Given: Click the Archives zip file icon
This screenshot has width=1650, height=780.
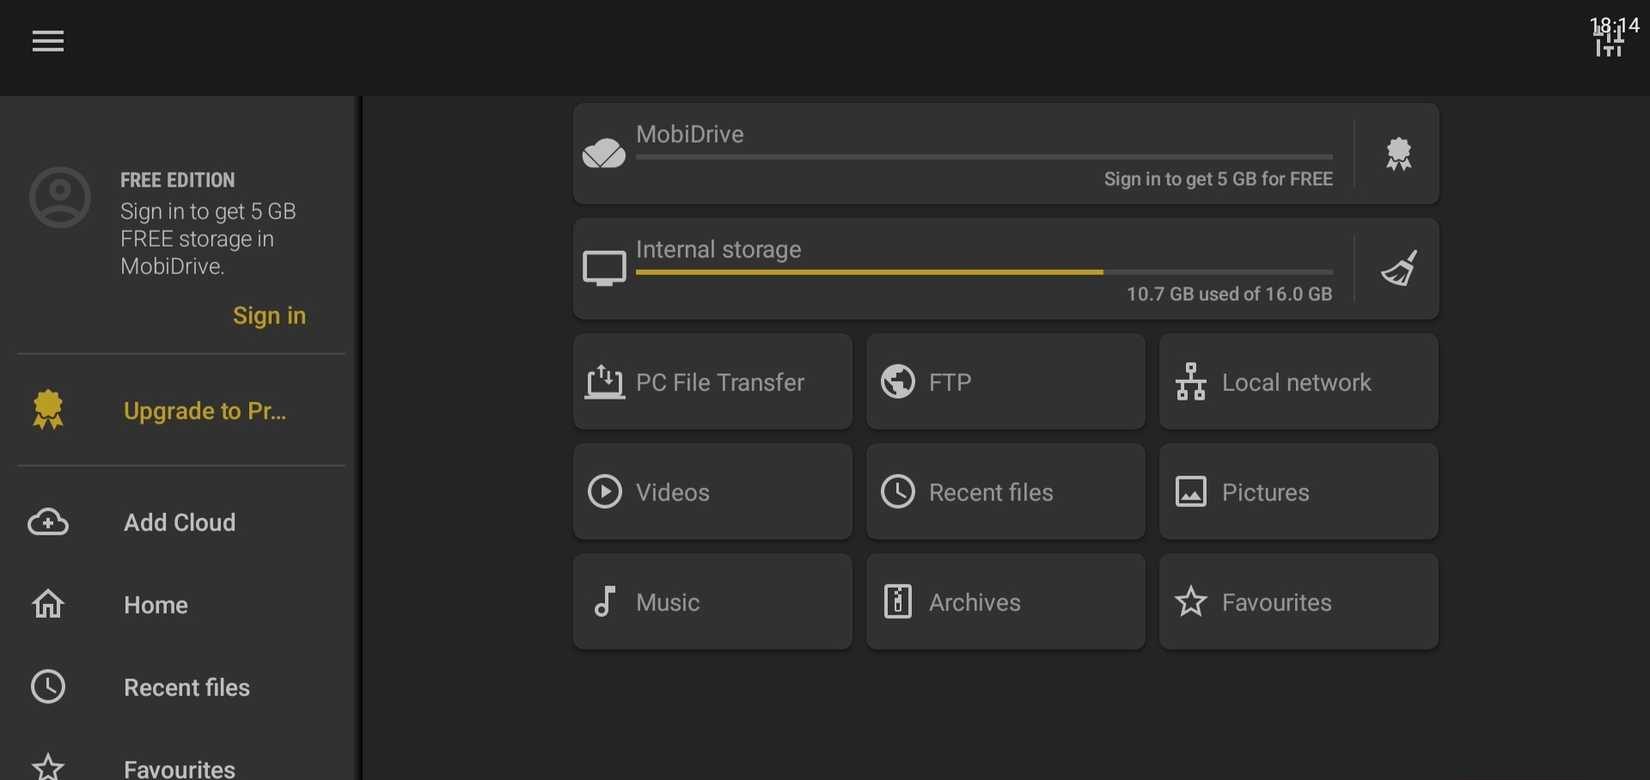Looking at the screenshot, I should pos(898,602).
